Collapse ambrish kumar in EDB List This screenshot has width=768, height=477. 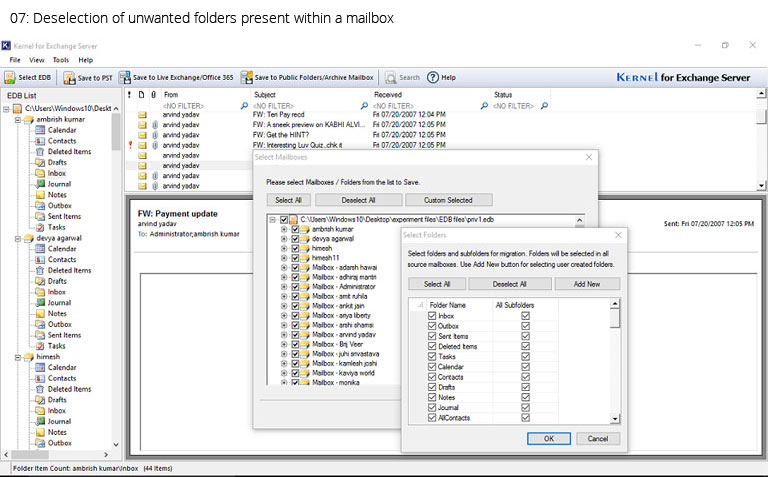pos(18,119)
